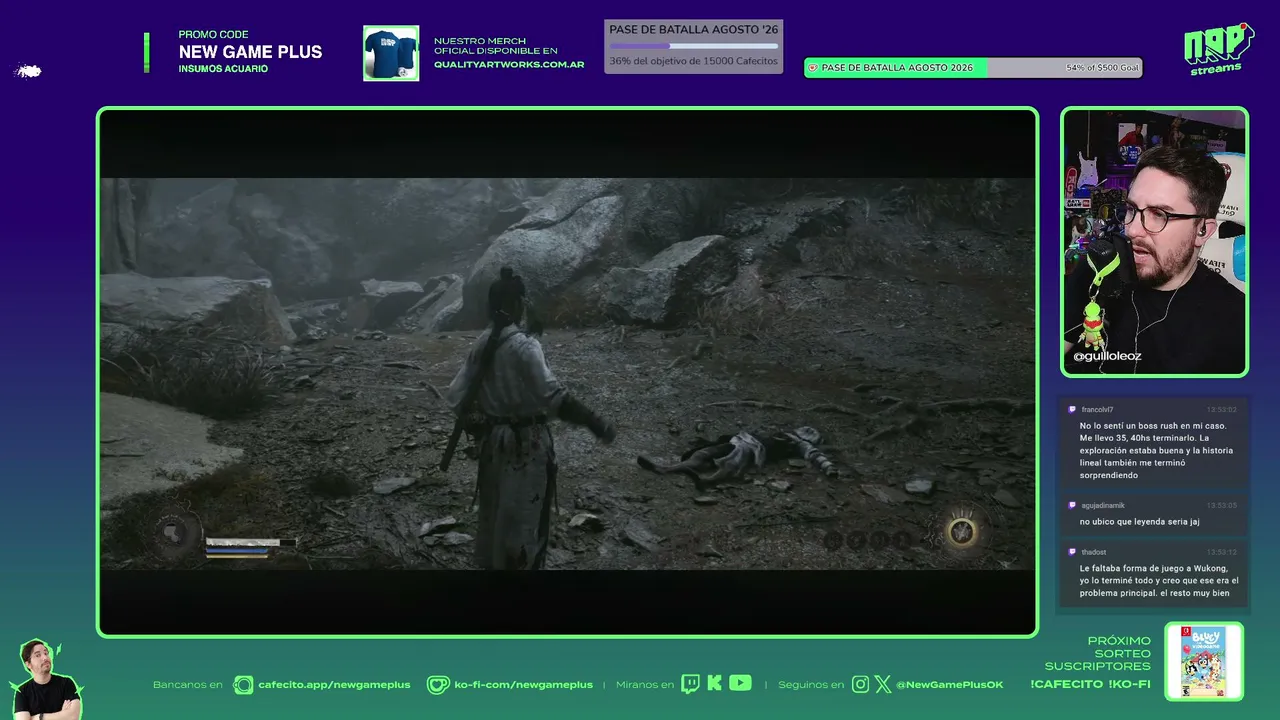Click the cartoon host avatar at bottom left

coord(47,678)
